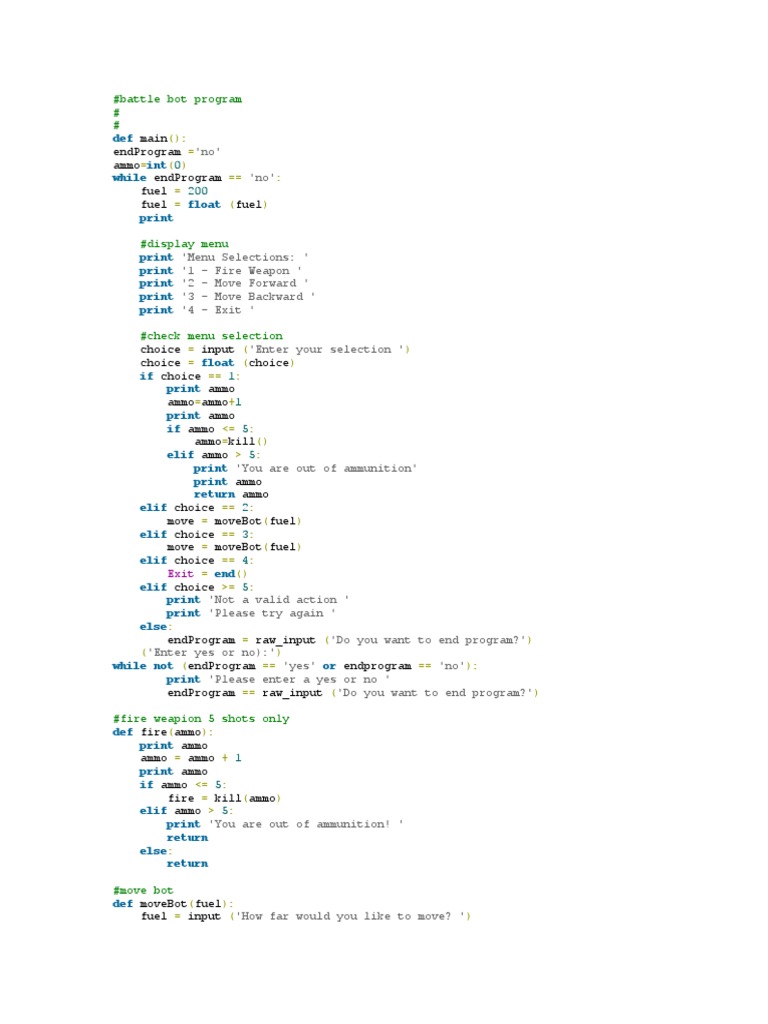Click the 'if choice == 1:' line
Screen dimensions: 768x1024
pyautogui.click(x=190, y=376)
